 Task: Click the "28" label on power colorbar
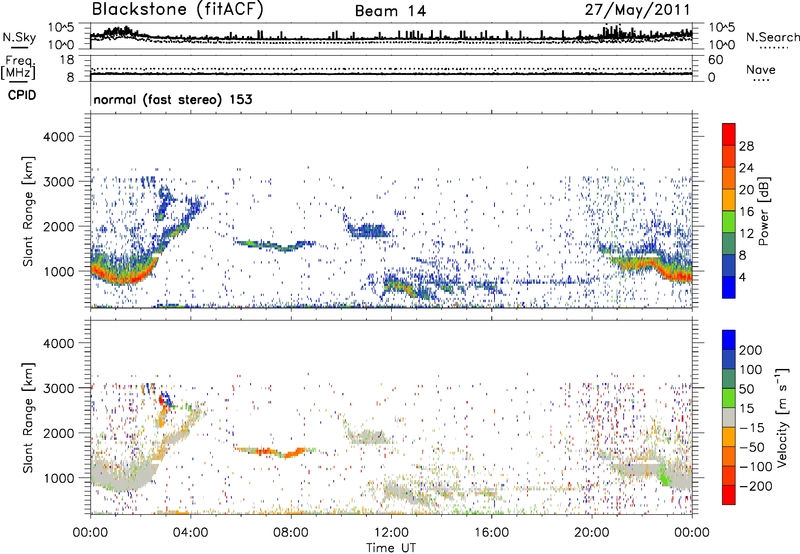(746, 146)
